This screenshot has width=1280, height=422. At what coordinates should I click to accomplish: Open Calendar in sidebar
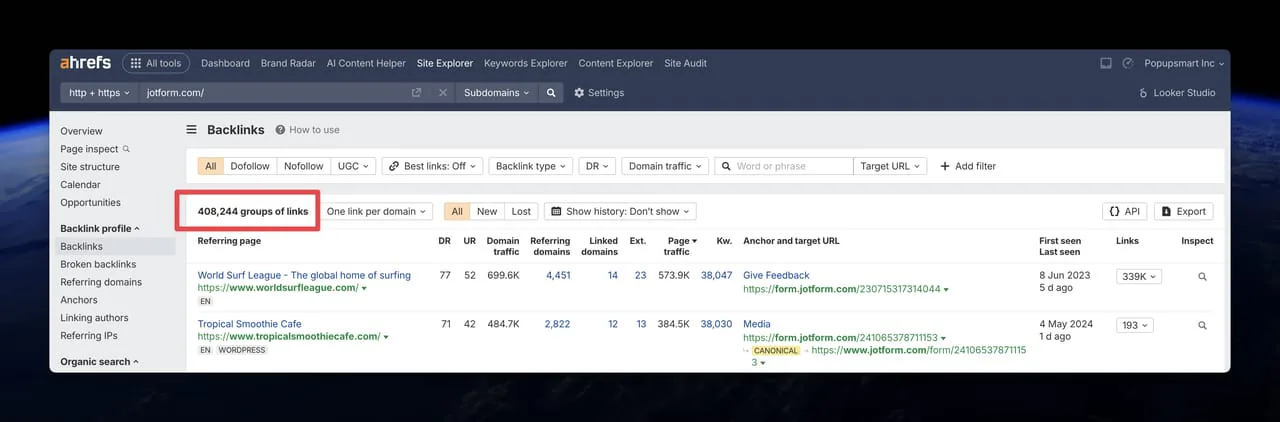coord(80,185)
